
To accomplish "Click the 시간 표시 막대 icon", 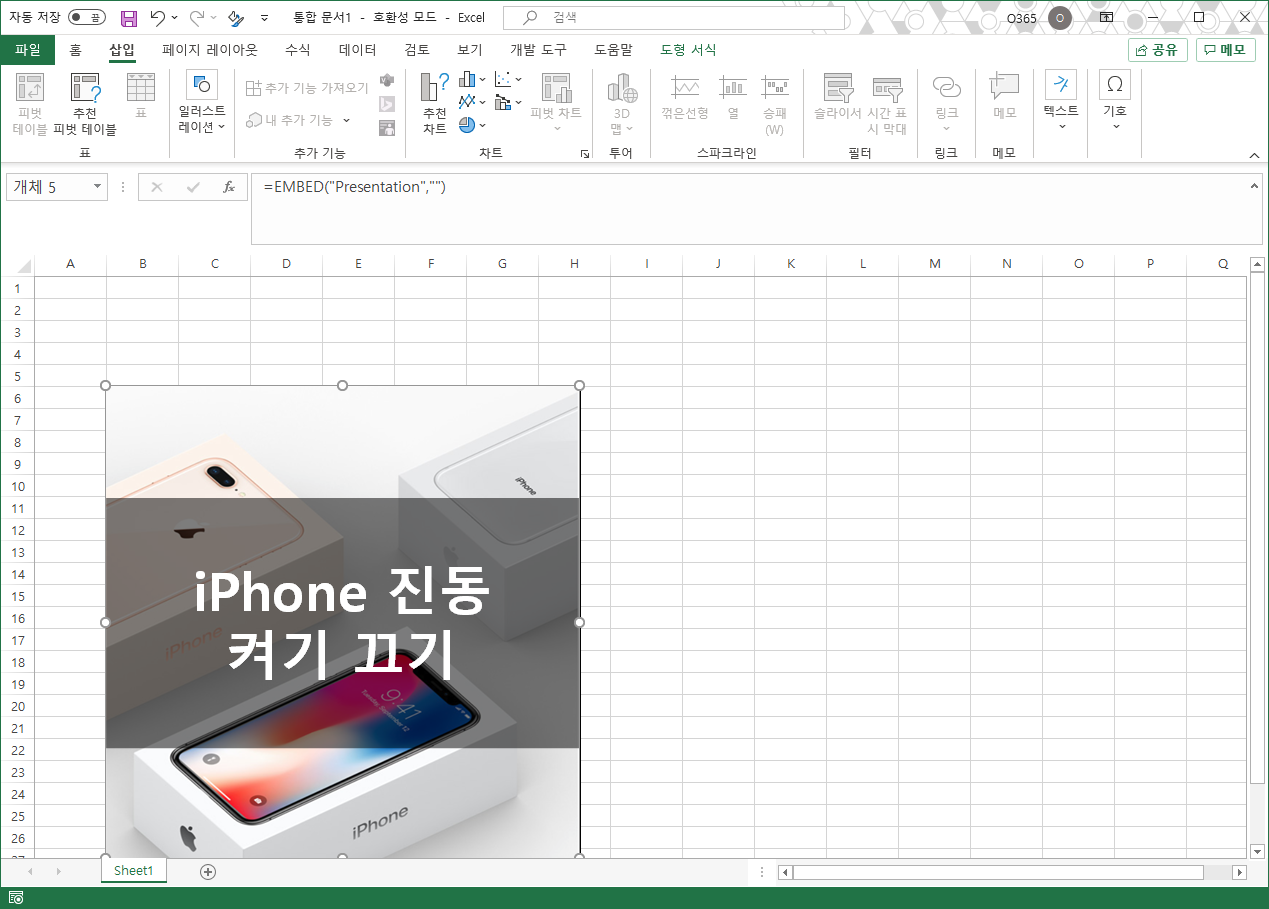I will 887,104.
